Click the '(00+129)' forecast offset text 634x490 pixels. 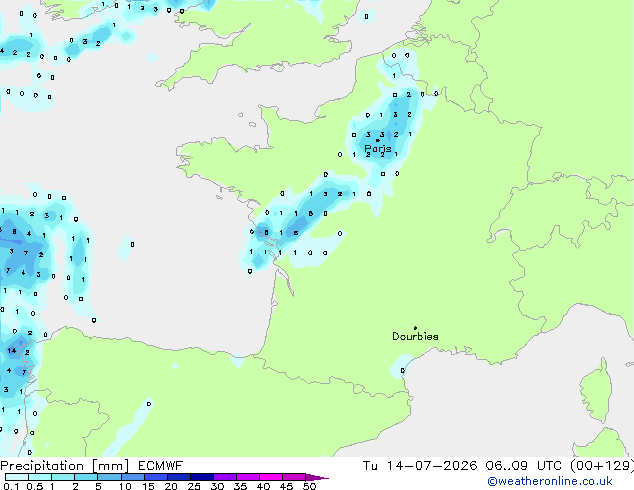tap(602, 466)
